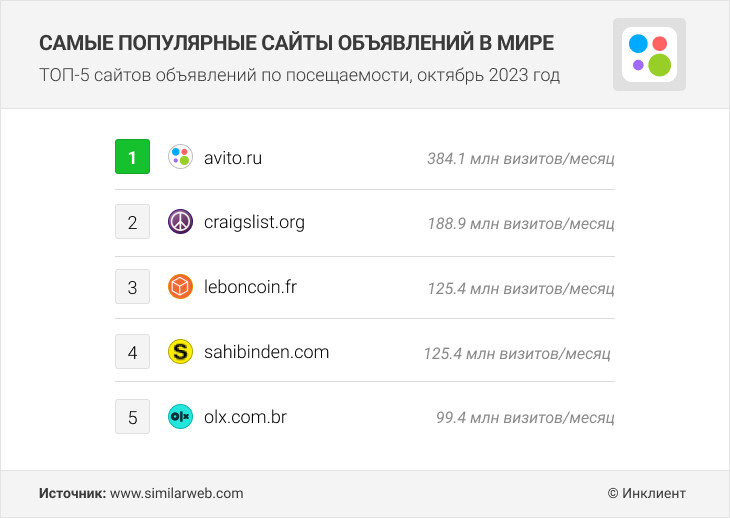Viewport: 730px width, 518px height.
Task: Select the rank 5 number box
Action: click(x=132, y=417)
